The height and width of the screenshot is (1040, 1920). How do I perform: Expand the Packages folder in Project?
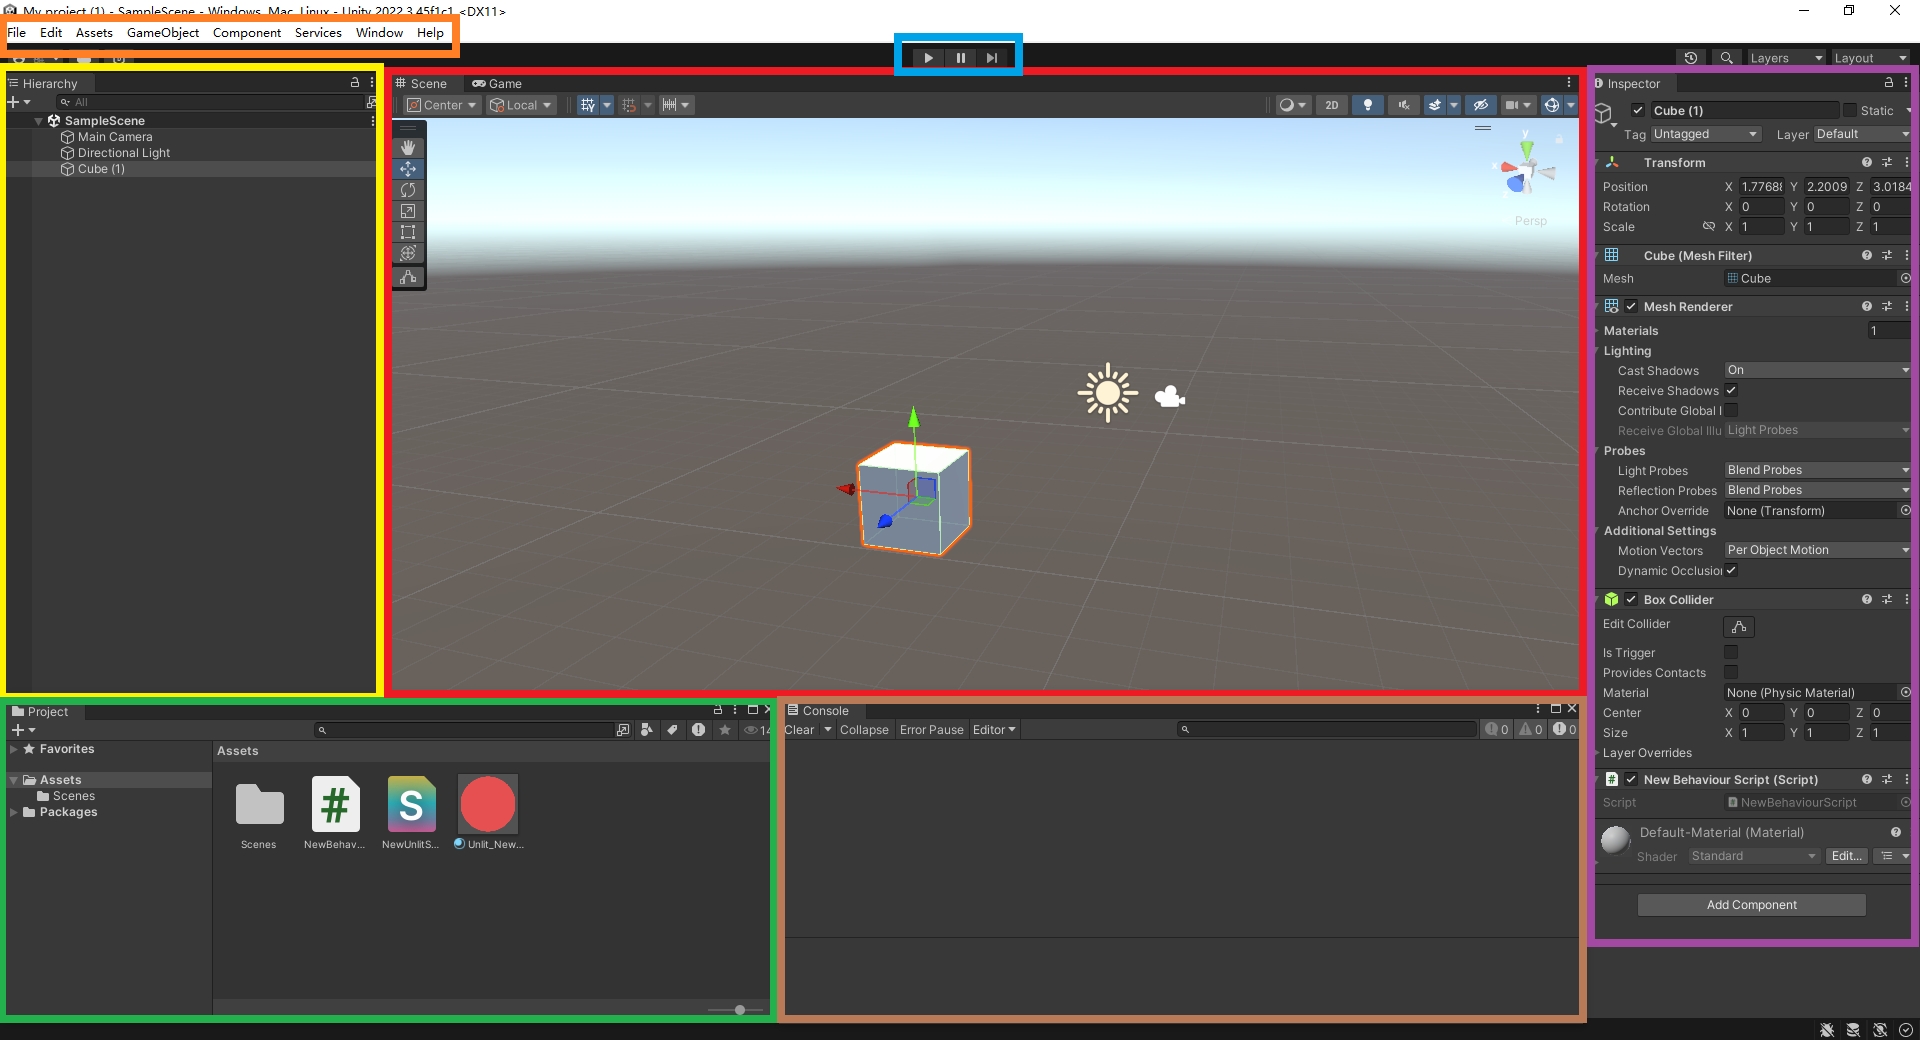click(x=14, y=812)
